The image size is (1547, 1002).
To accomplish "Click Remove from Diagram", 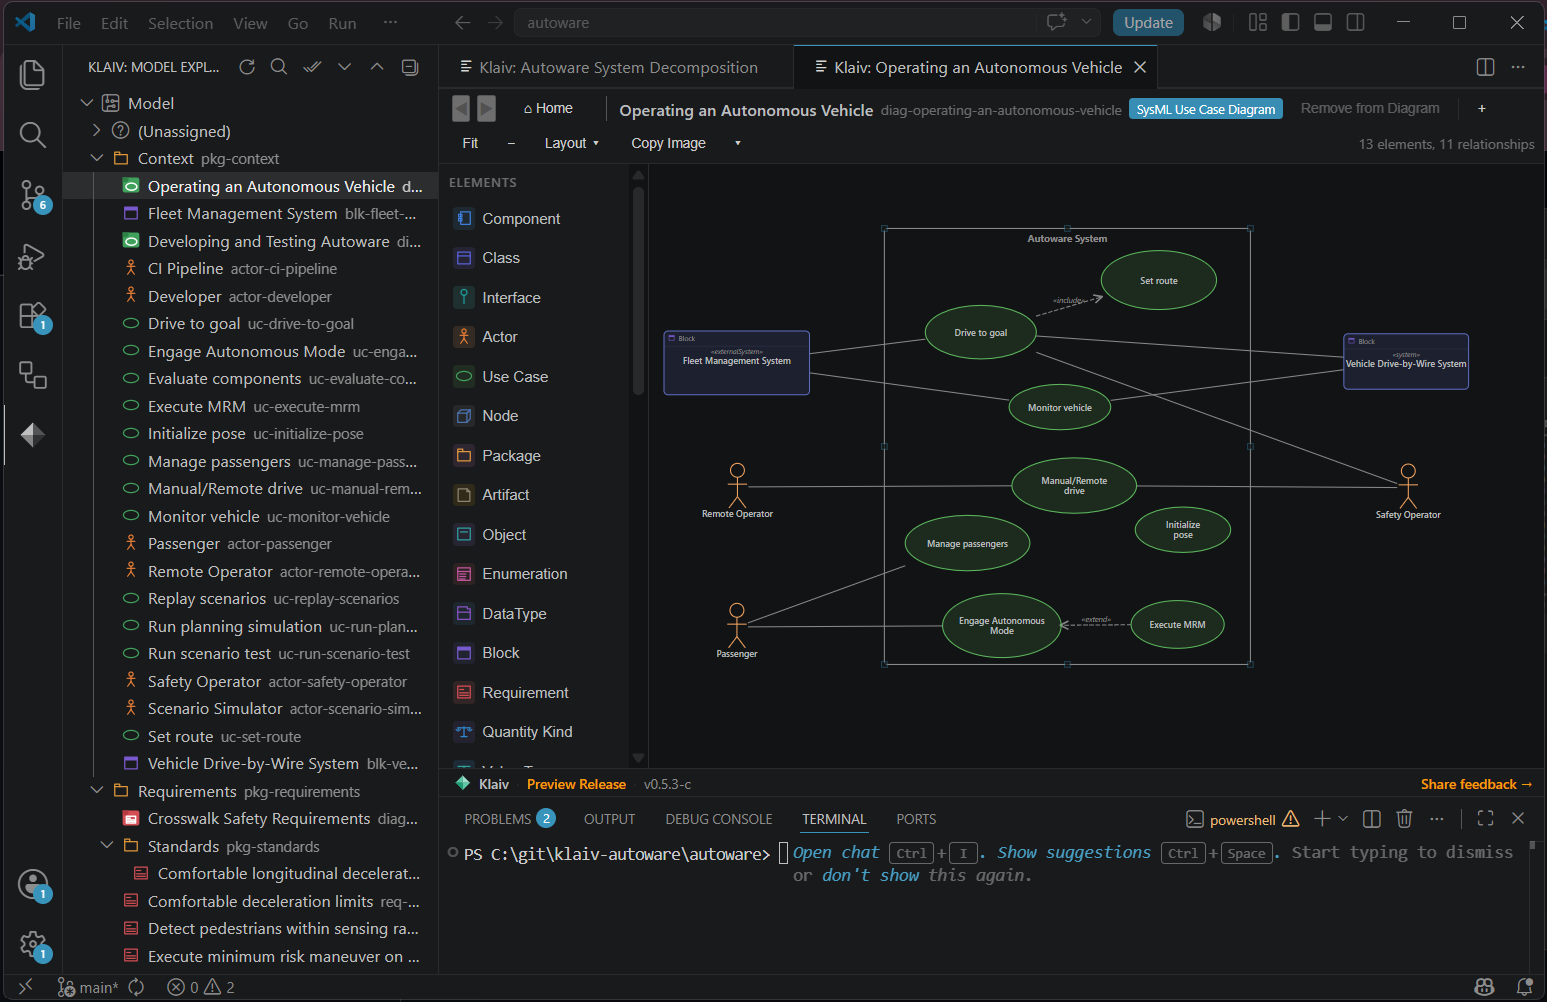I will tap(1370, 108).
